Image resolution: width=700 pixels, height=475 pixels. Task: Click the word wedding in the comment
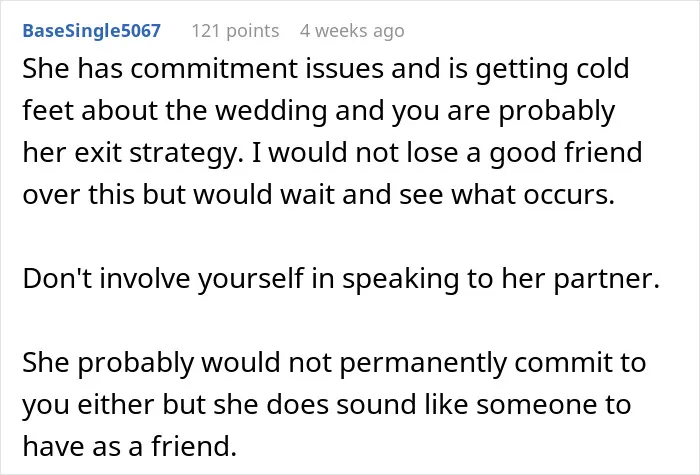click(x=271, y=110)
